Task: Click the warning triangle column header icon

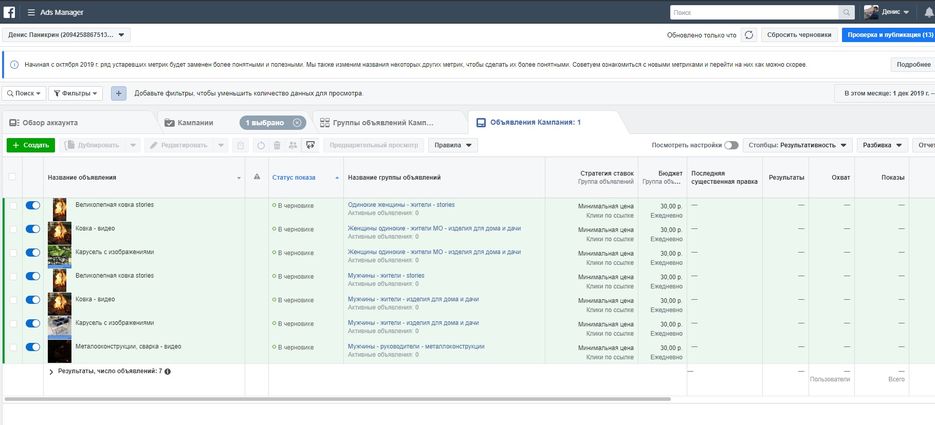Action: point(257,177)
